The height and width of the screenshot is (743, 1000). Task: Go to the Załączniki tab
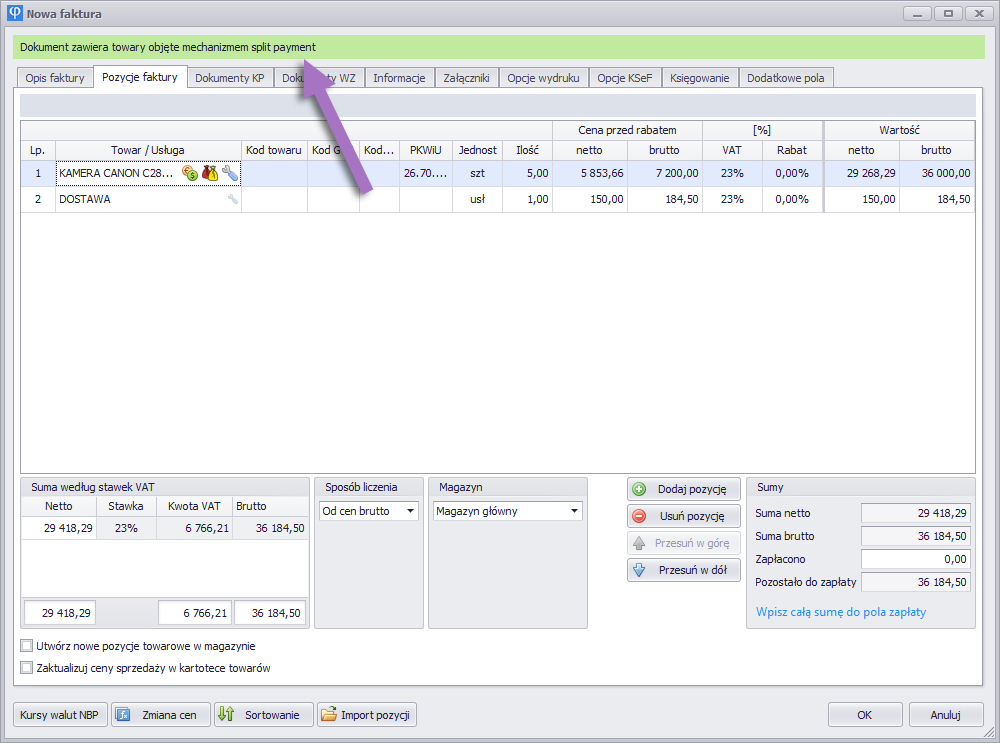(x=466, y=78)
